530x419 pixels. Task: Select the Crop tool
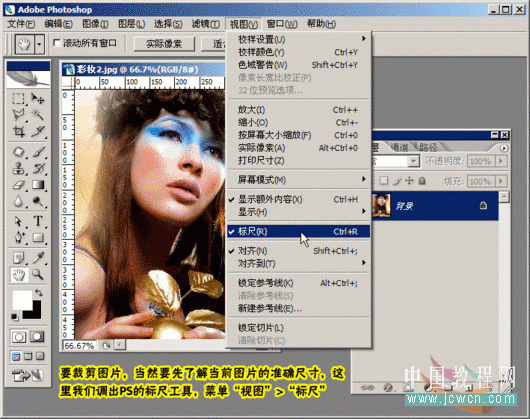tap(18, 131)
